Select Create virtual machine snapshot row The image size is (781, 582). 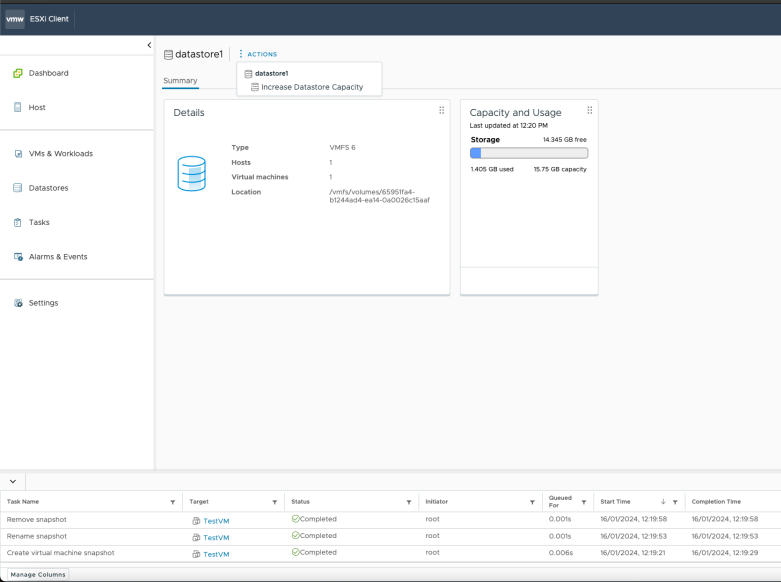click(390, 554)
